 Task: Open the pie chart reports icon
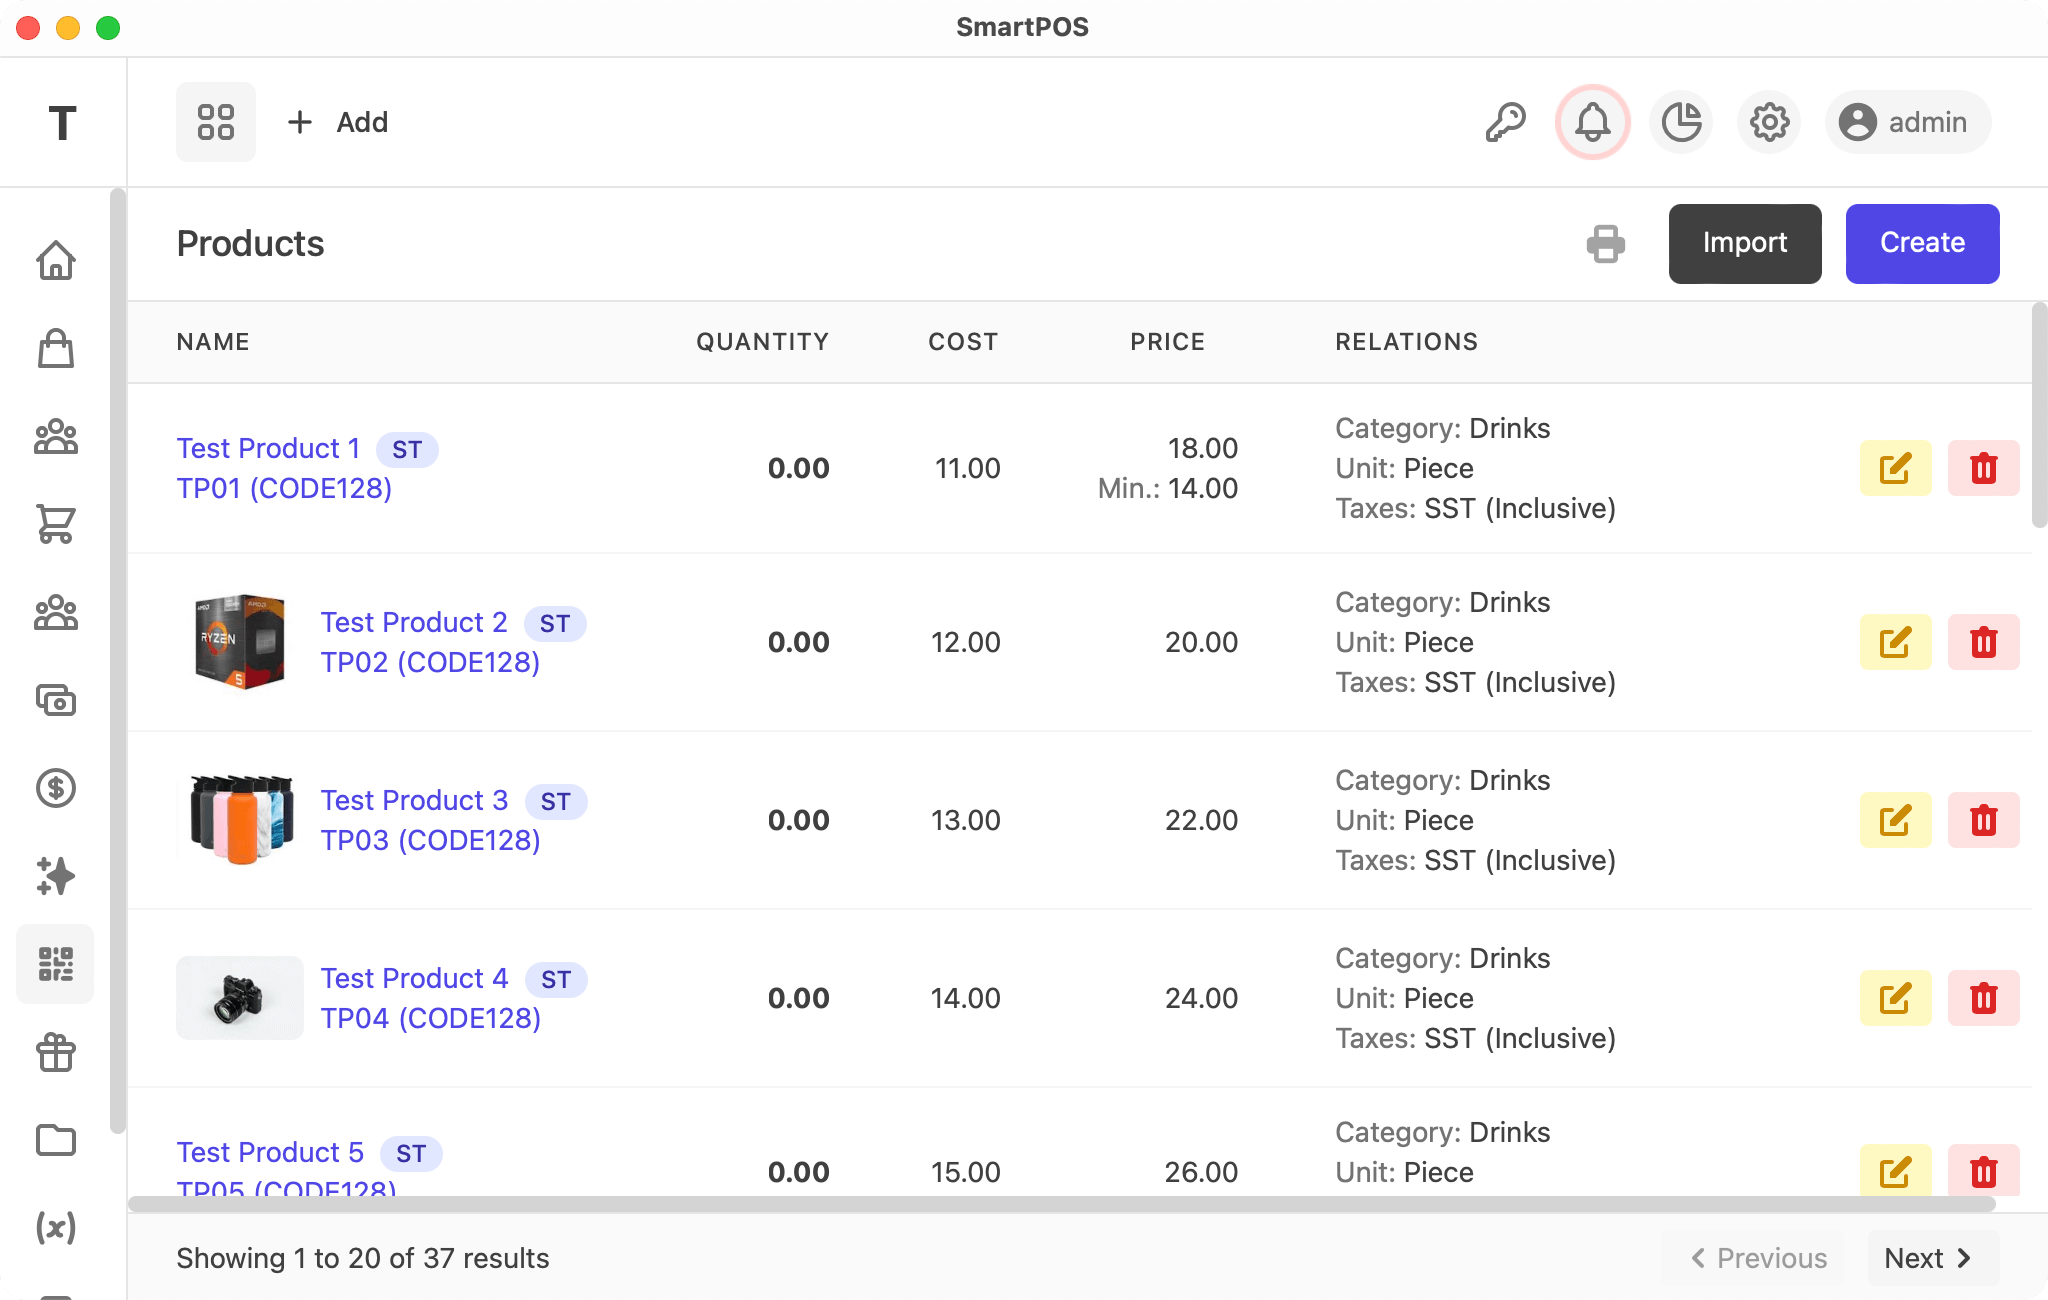(1681, 122)
